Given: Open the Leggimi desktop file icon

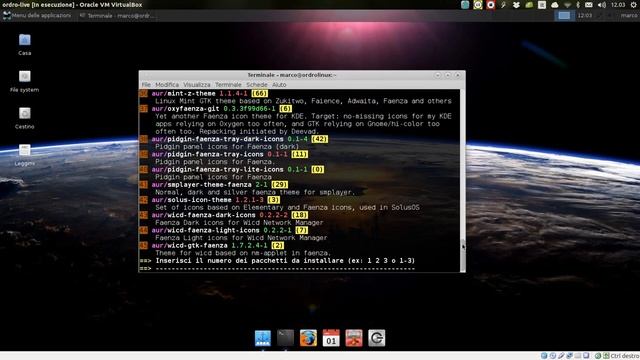Looking at the screenshot, I should pos(24,154).
